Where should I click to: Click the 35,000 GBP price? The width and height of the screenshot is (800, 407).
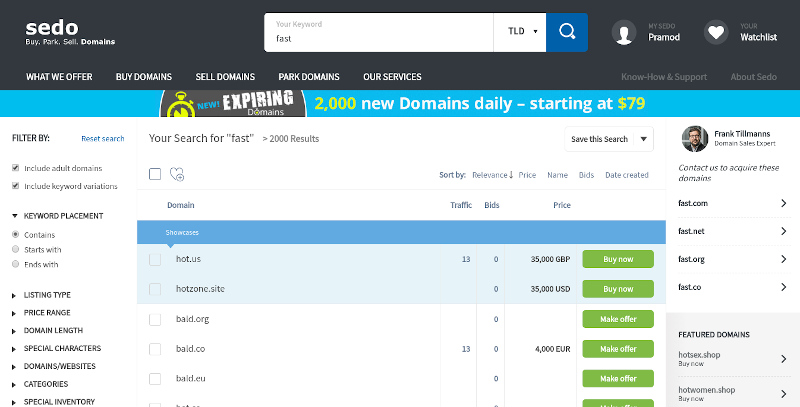pos(550,259)
